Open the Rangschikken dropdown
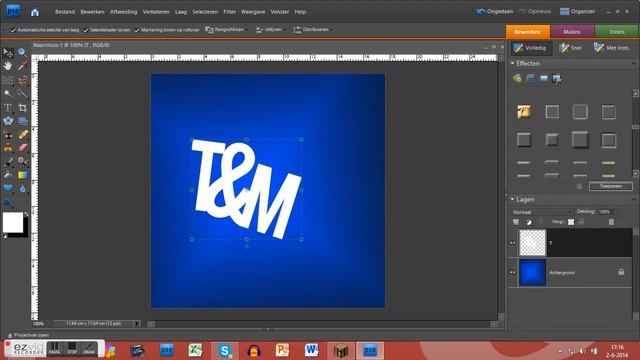Screen dimensions: 640x360 (x=226, y=30)
